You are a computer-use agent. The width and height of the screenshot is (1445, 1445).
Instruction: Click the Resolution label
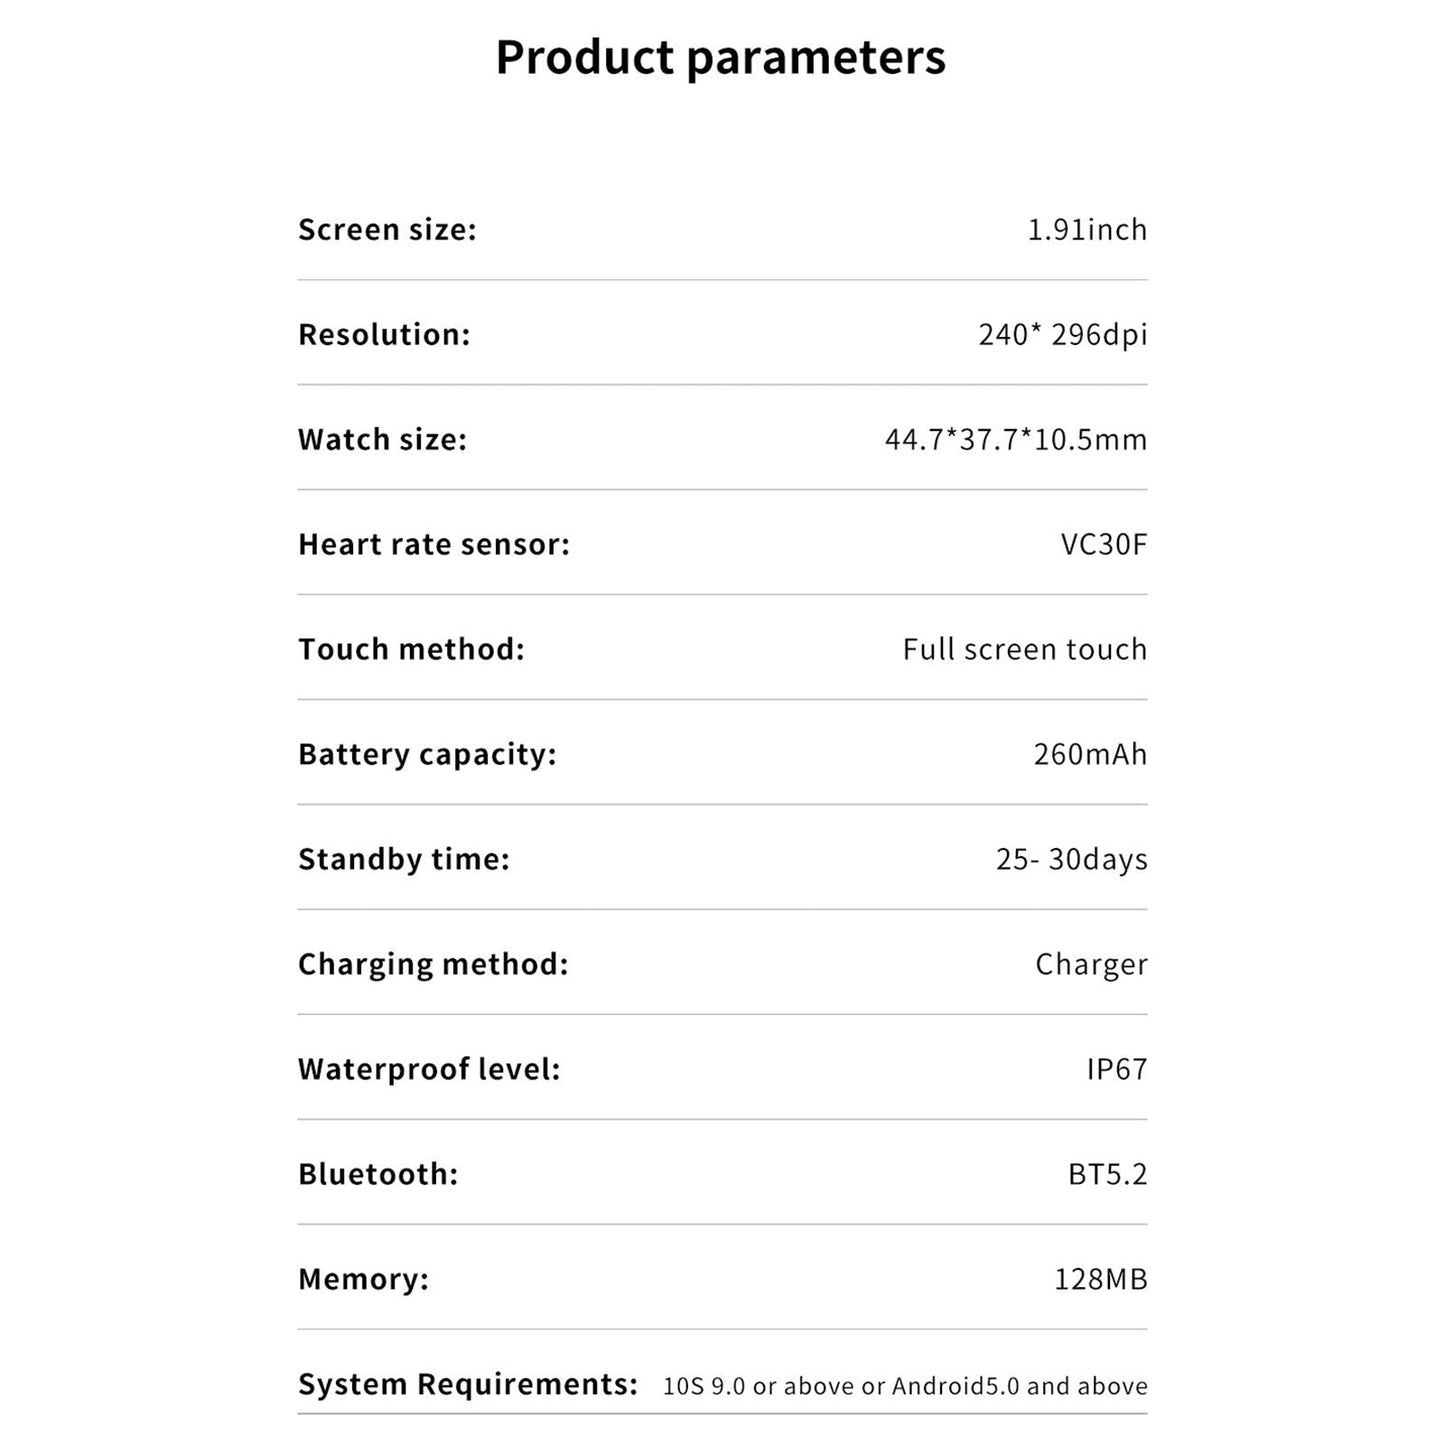click(x=384, y=335)
